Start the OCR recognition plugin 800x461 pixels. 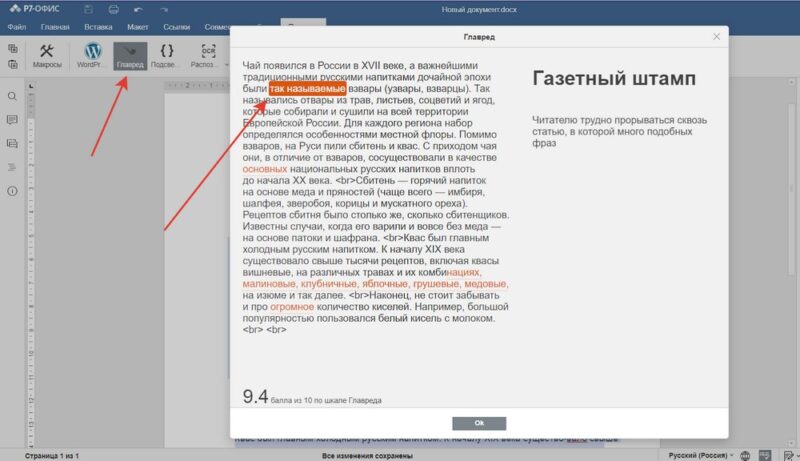(x=208, y=55)
